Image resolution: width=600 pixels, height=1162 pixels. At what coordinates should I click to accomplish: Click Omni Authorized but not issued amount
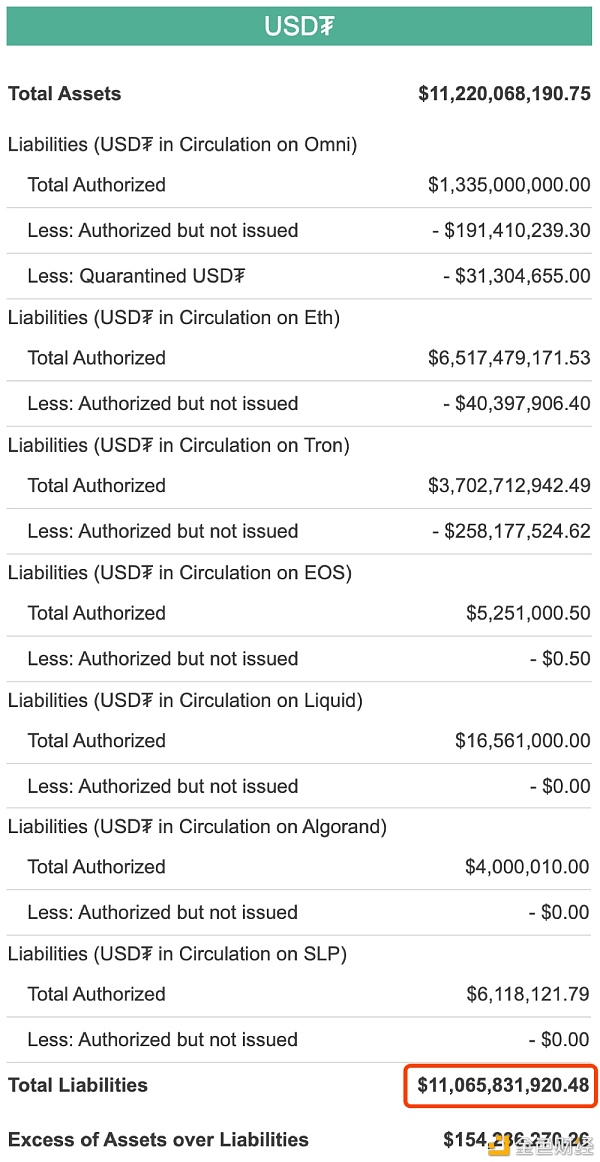tap(511, 230)
